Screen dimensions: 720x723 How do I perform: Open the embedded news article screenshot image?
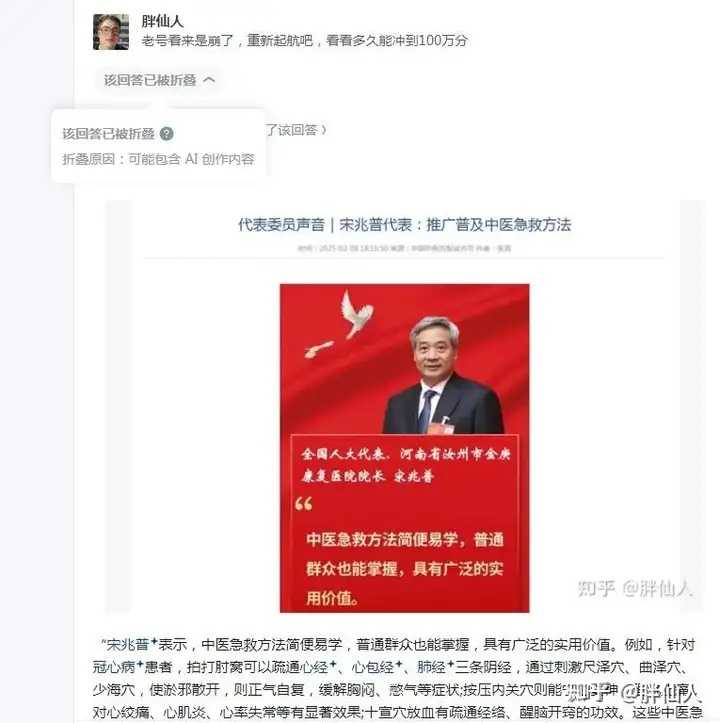click(x=404, y=407)
